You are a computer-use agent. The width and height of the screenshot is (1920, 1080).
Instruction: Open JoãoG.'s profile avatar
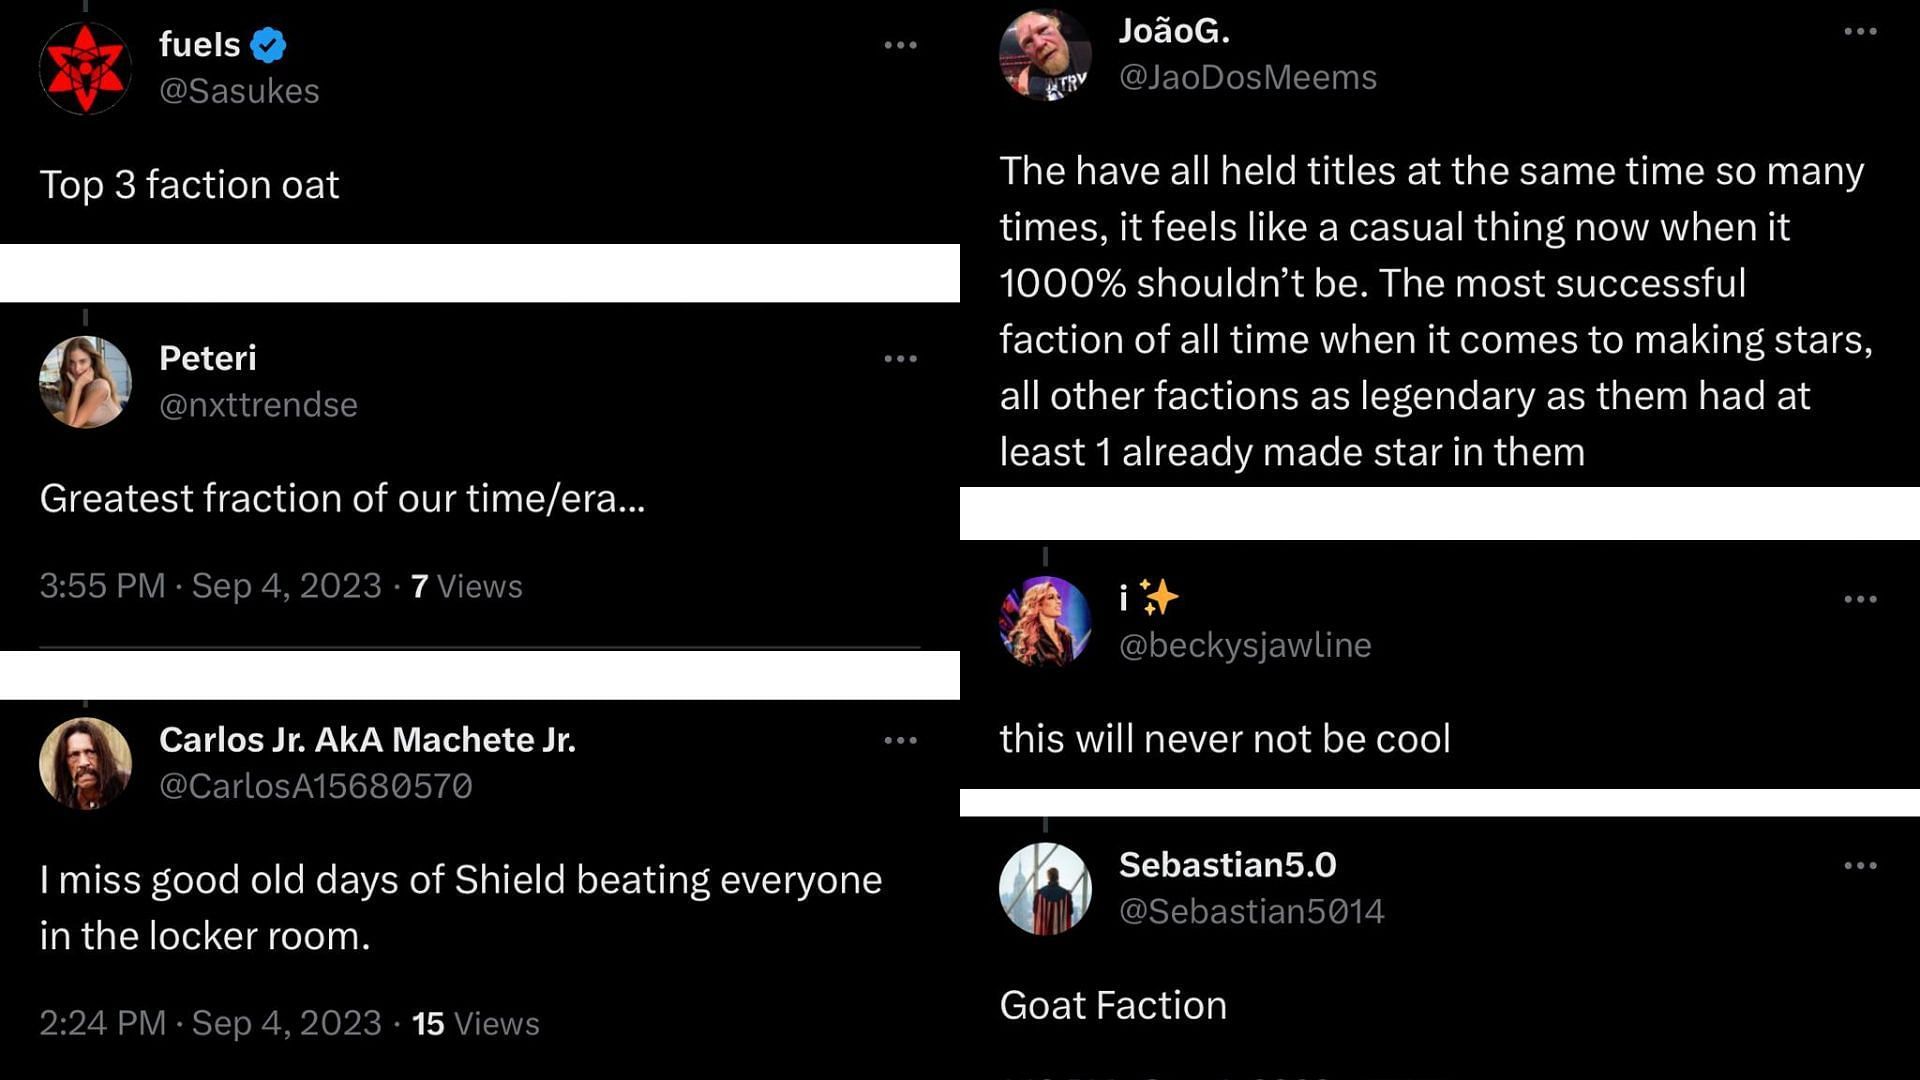coord(1045,55)
